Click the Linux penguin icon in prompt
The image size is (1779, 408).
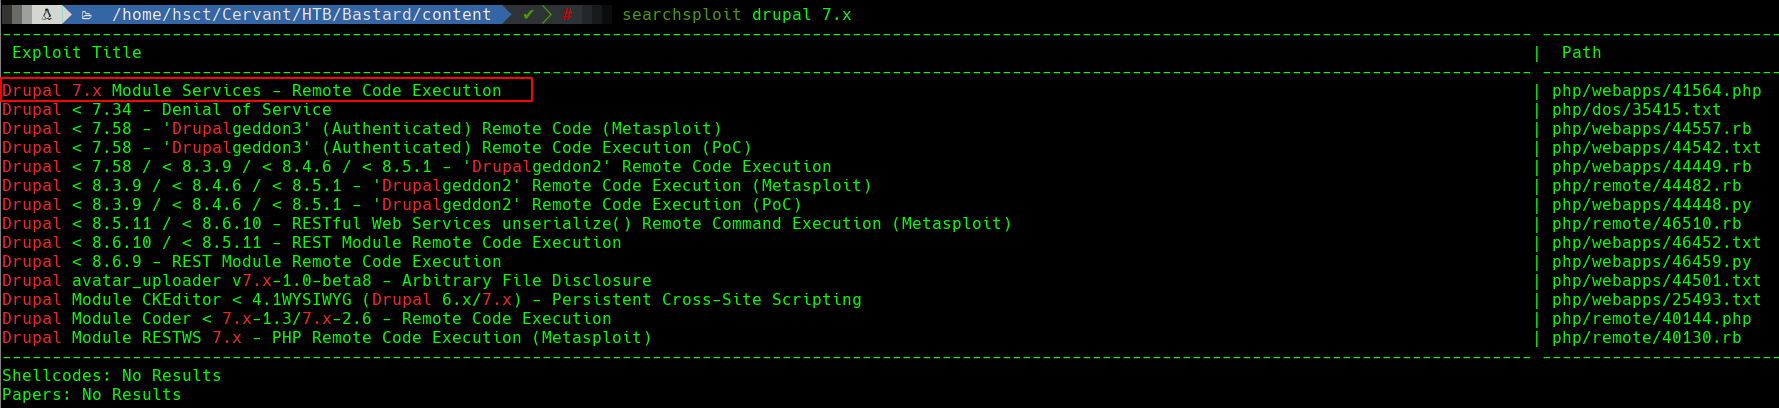pyautogui.click(x=46, y=14)
